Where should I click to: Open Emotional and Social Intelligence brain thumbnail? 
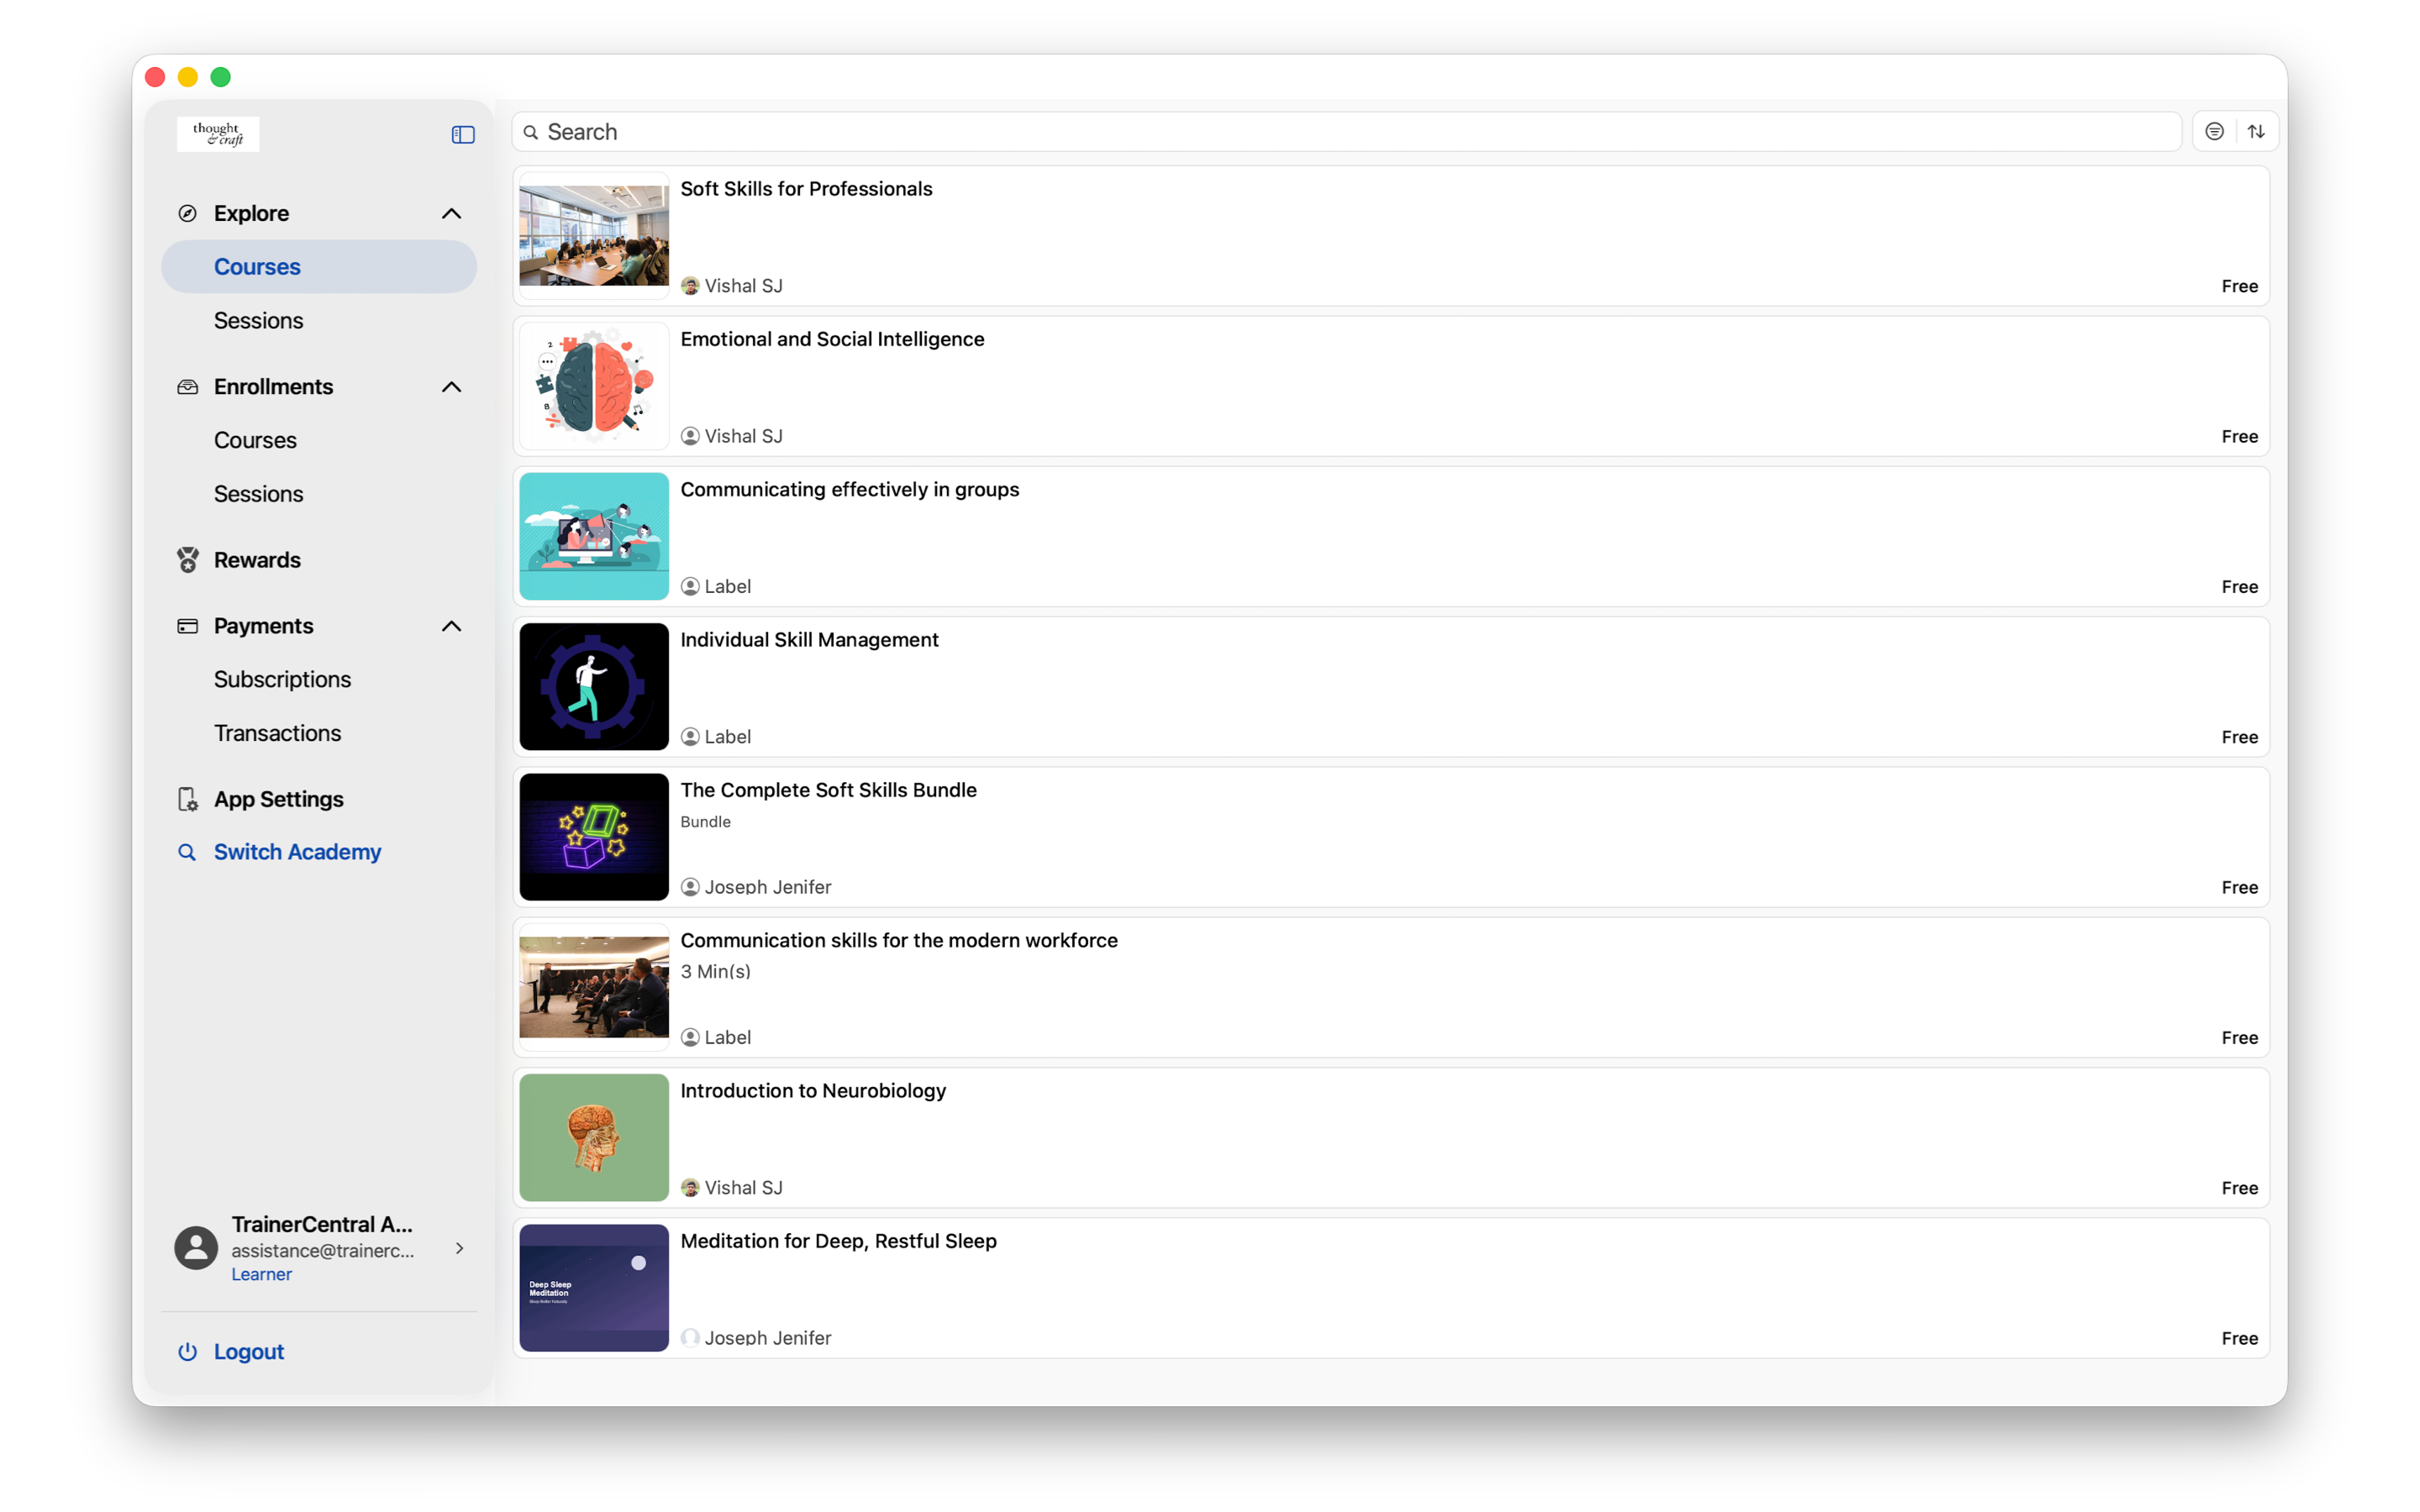click(593, 386)
